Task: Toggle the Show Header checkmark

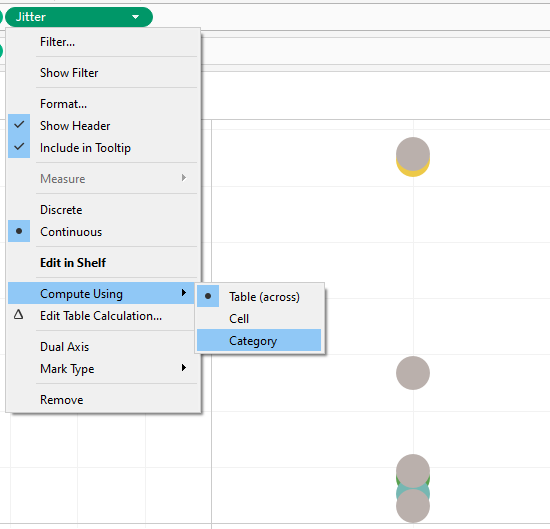Action: (x=19, y=125)
